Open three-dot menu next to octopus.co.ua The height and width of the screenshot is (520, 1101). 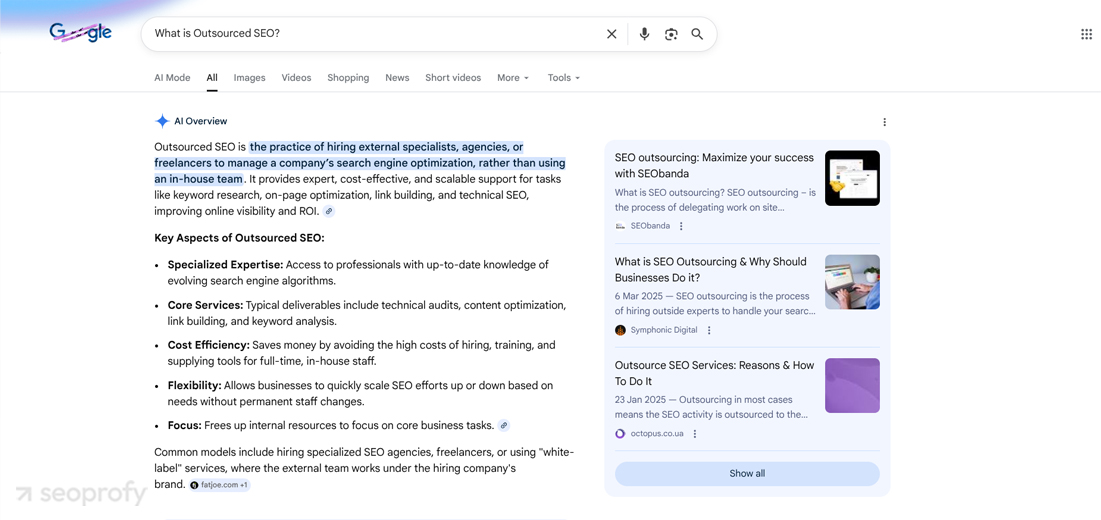point(694,434)
